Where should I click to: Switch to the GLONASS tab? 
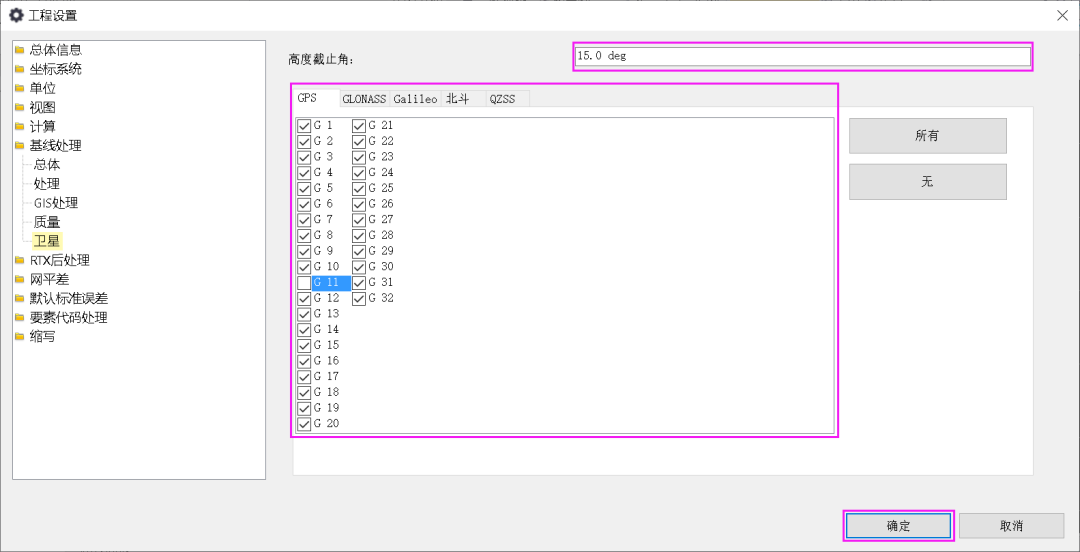(x=364, y=99)
